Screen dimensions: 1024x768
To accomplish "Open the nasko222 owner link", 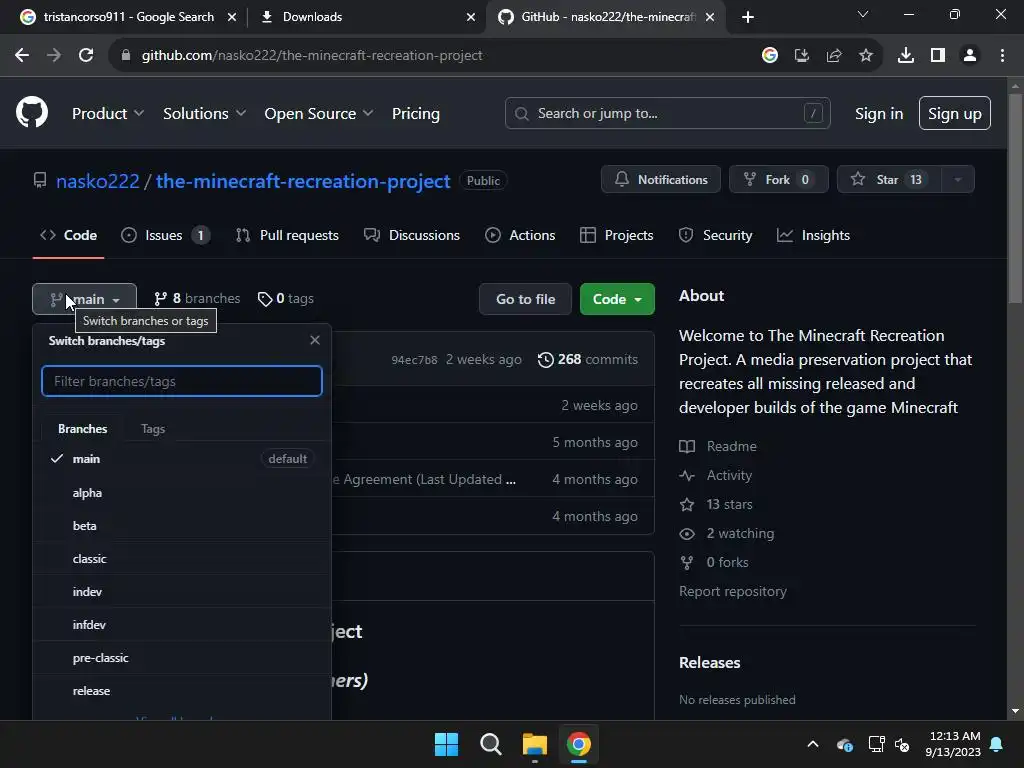I will [x=98, y=181].
